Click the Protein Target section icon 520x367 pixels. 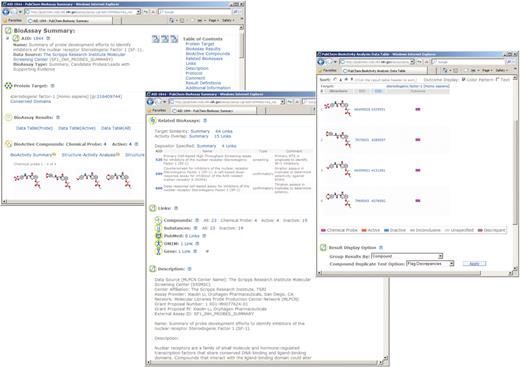tap(8, 86)
